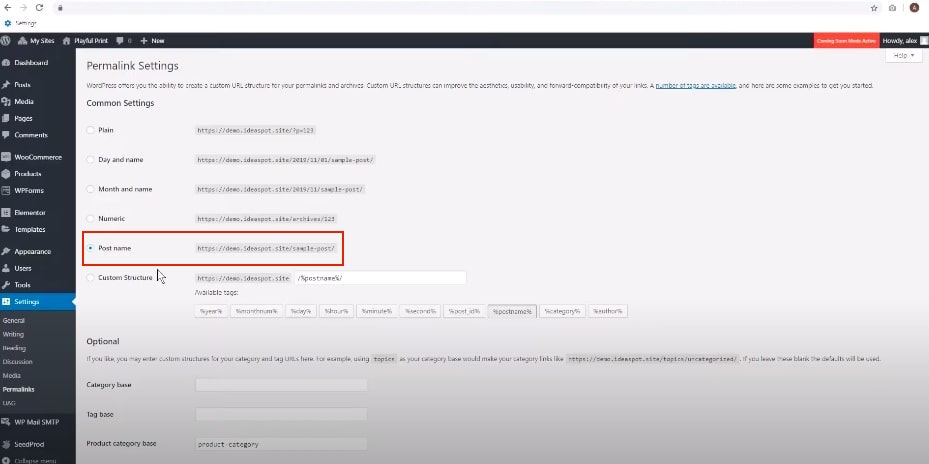This screenshot has width=929, height=464.
Task: Click the comments bubble icon in admin bar
Action: 120,41
